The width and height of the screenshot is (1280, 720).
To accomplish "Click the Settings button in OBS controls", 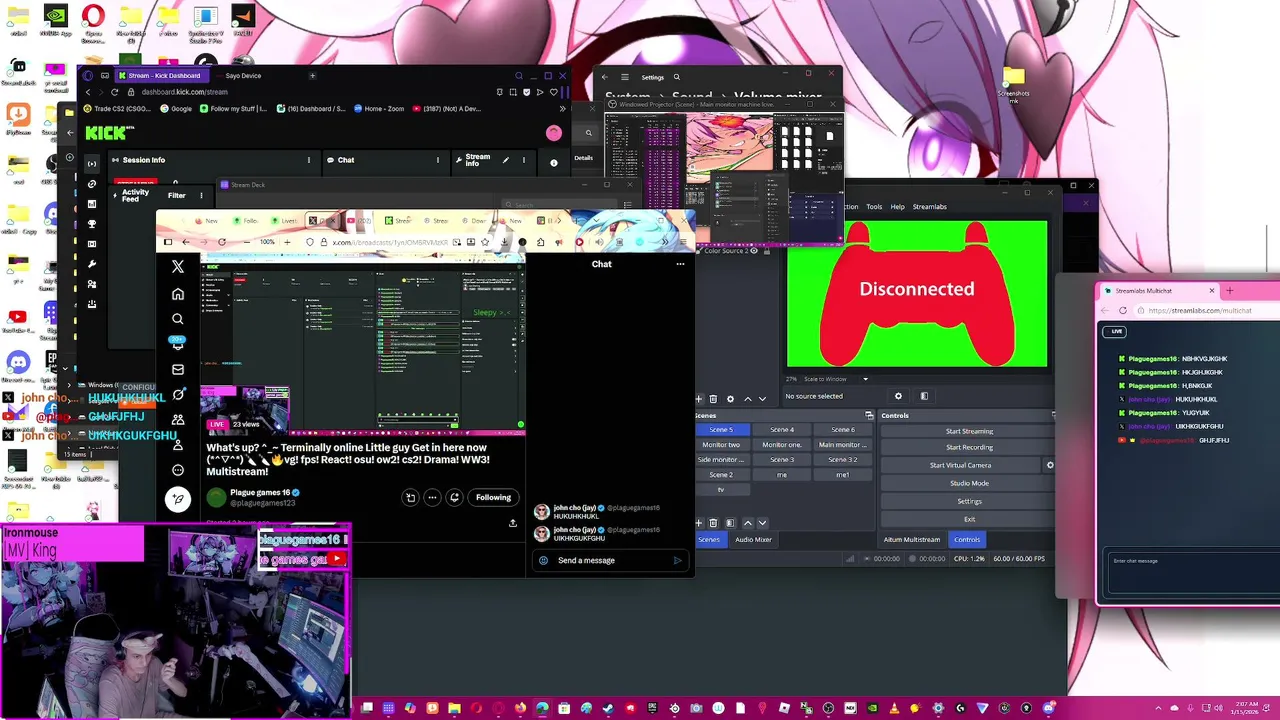I will (x=969, y=501).
